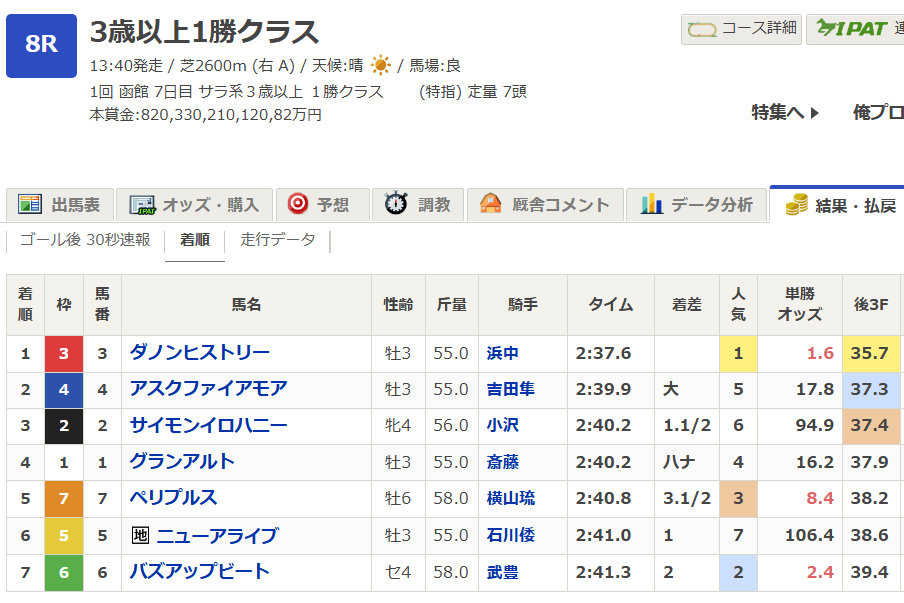The image size is (904, 603).
Task: Open horse ペリプルス link
Action: tap(174, 498)
